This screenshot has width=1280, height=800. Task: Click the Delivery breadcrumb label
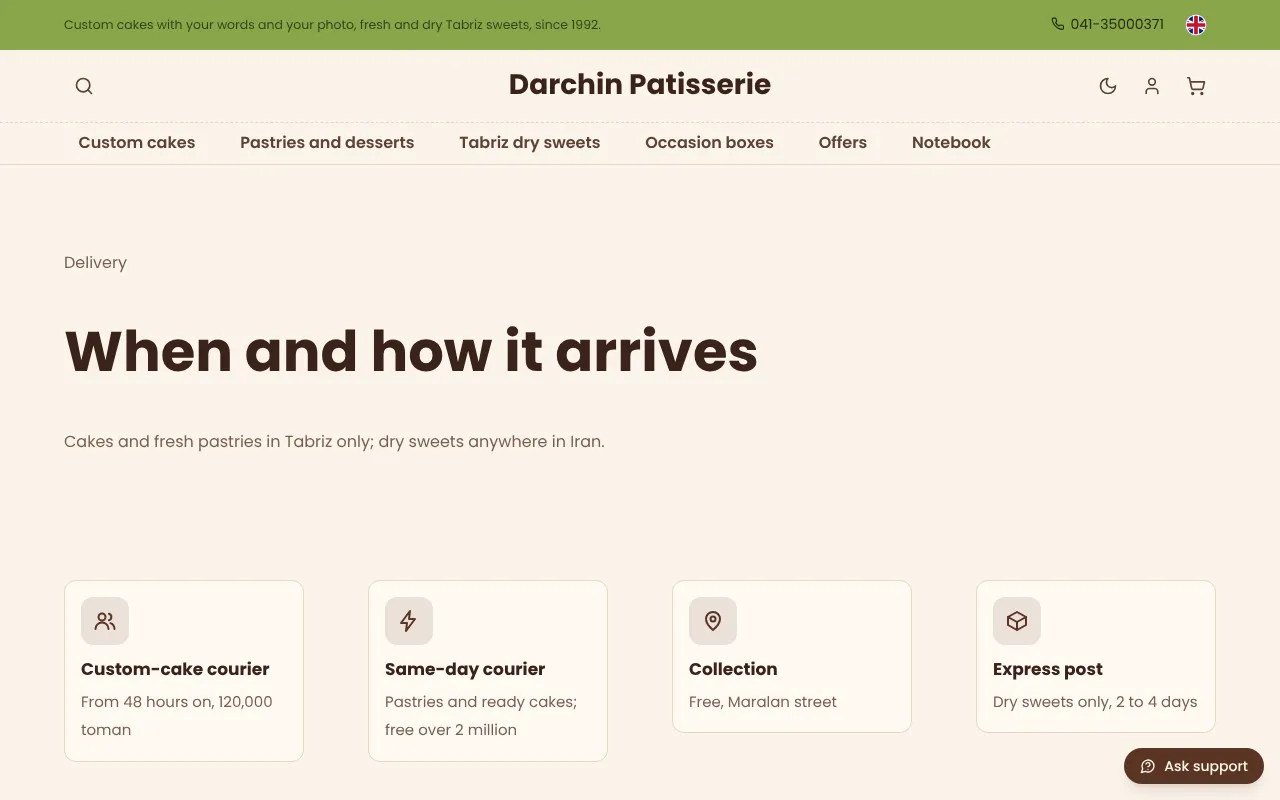[95, 262]
